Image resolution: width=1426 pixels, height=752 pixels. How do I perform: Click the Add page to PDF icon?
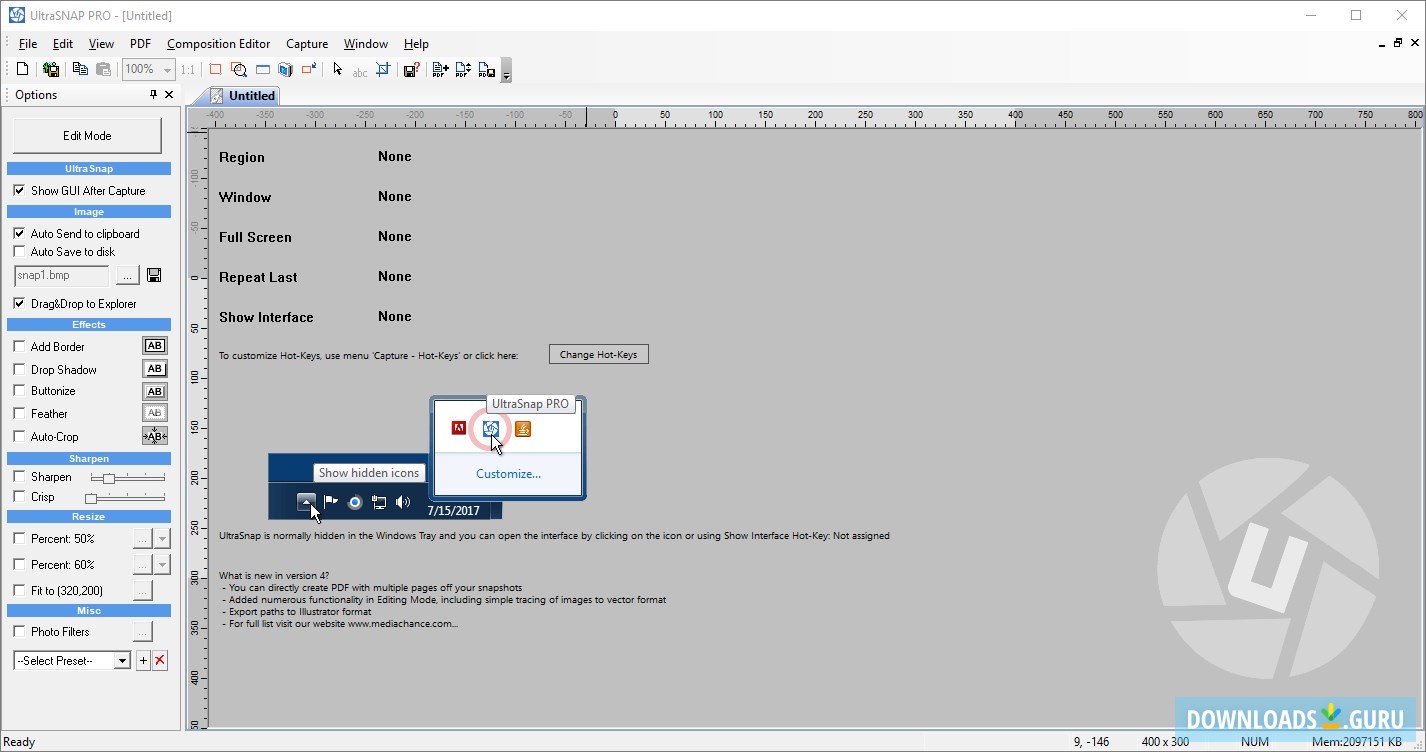click(440, 70)
